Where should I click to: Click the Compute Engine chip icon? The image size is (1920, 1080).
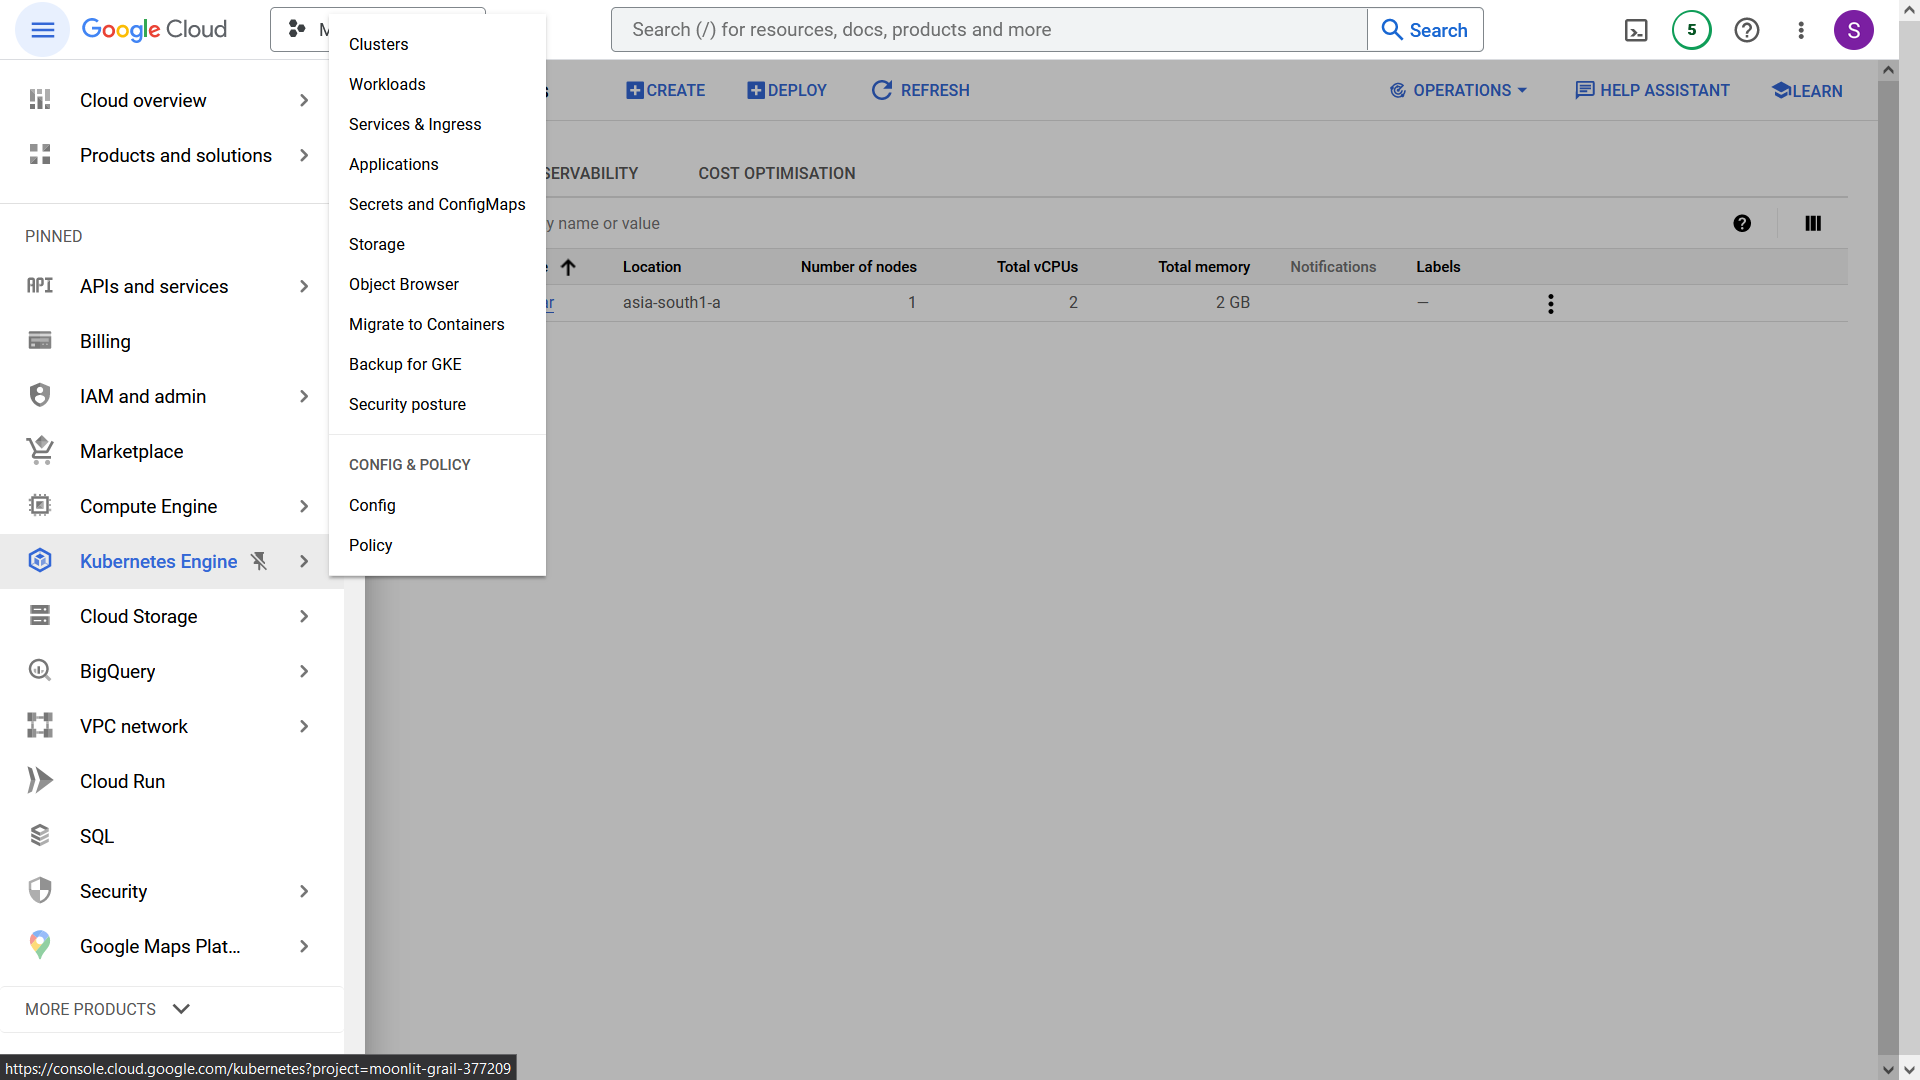[40, 506]
